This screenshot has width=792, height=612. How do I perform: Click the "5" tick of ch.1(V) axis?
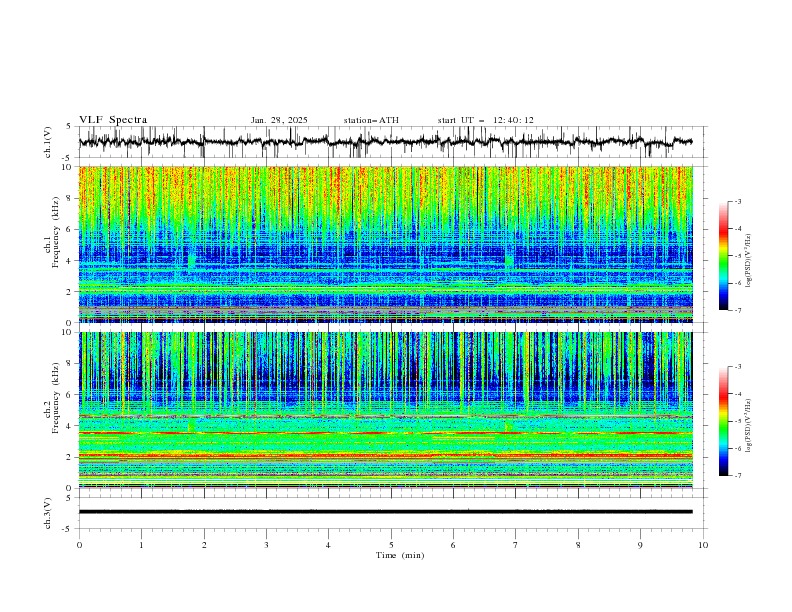[69, 127]
